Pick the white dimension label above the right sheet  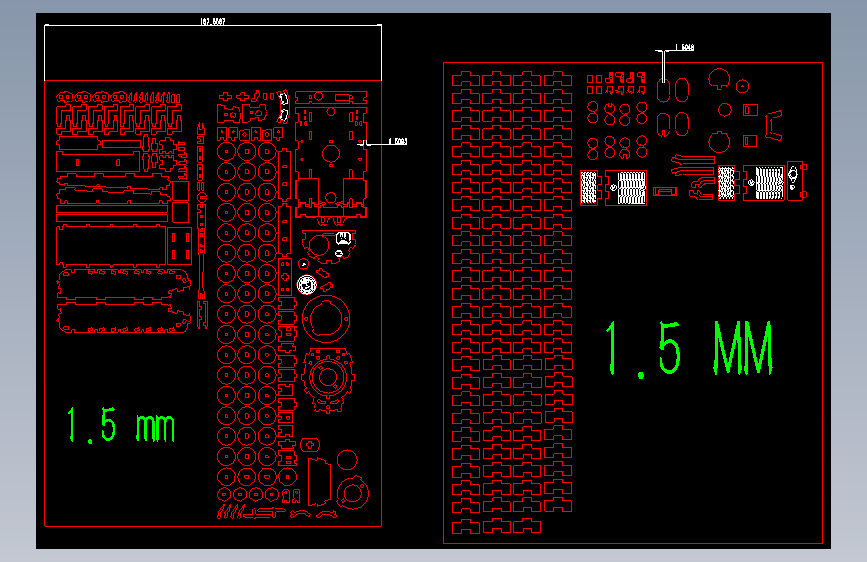[685, 48]
